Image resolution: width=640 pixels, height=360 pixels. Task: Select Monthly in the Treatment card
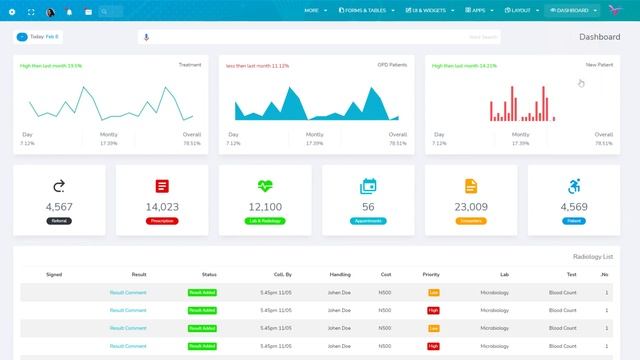(109, 135)
